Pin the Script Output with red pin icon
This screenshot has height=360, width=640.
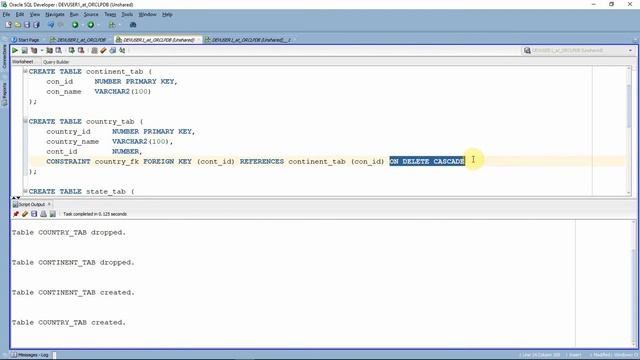click(x=16, y=214)
